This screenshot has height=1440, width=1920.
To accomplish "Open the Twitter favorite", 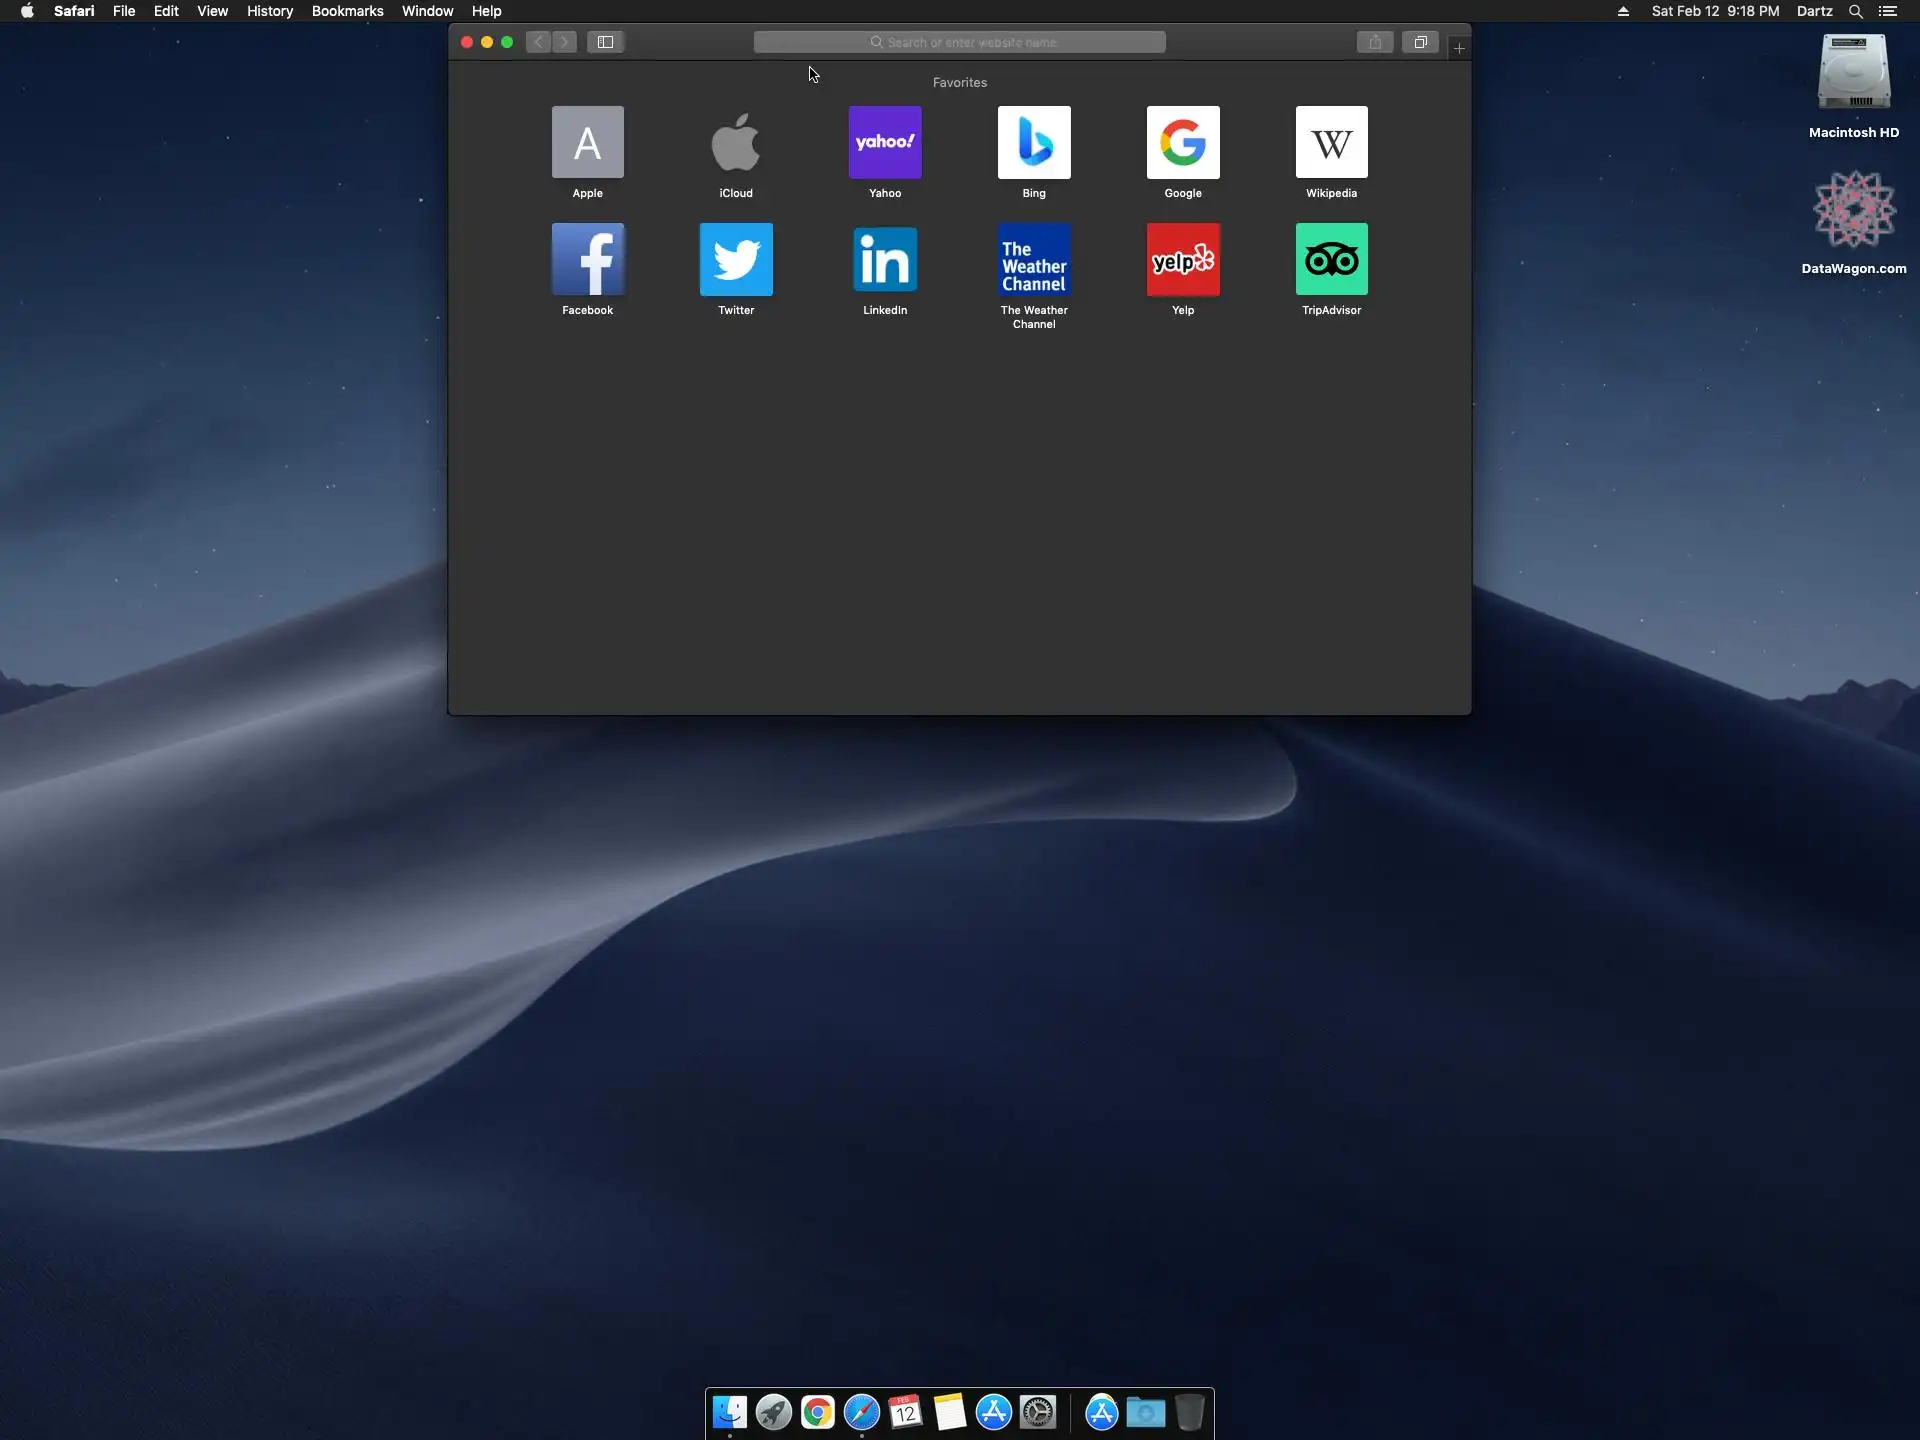I will tap(736, 260).
